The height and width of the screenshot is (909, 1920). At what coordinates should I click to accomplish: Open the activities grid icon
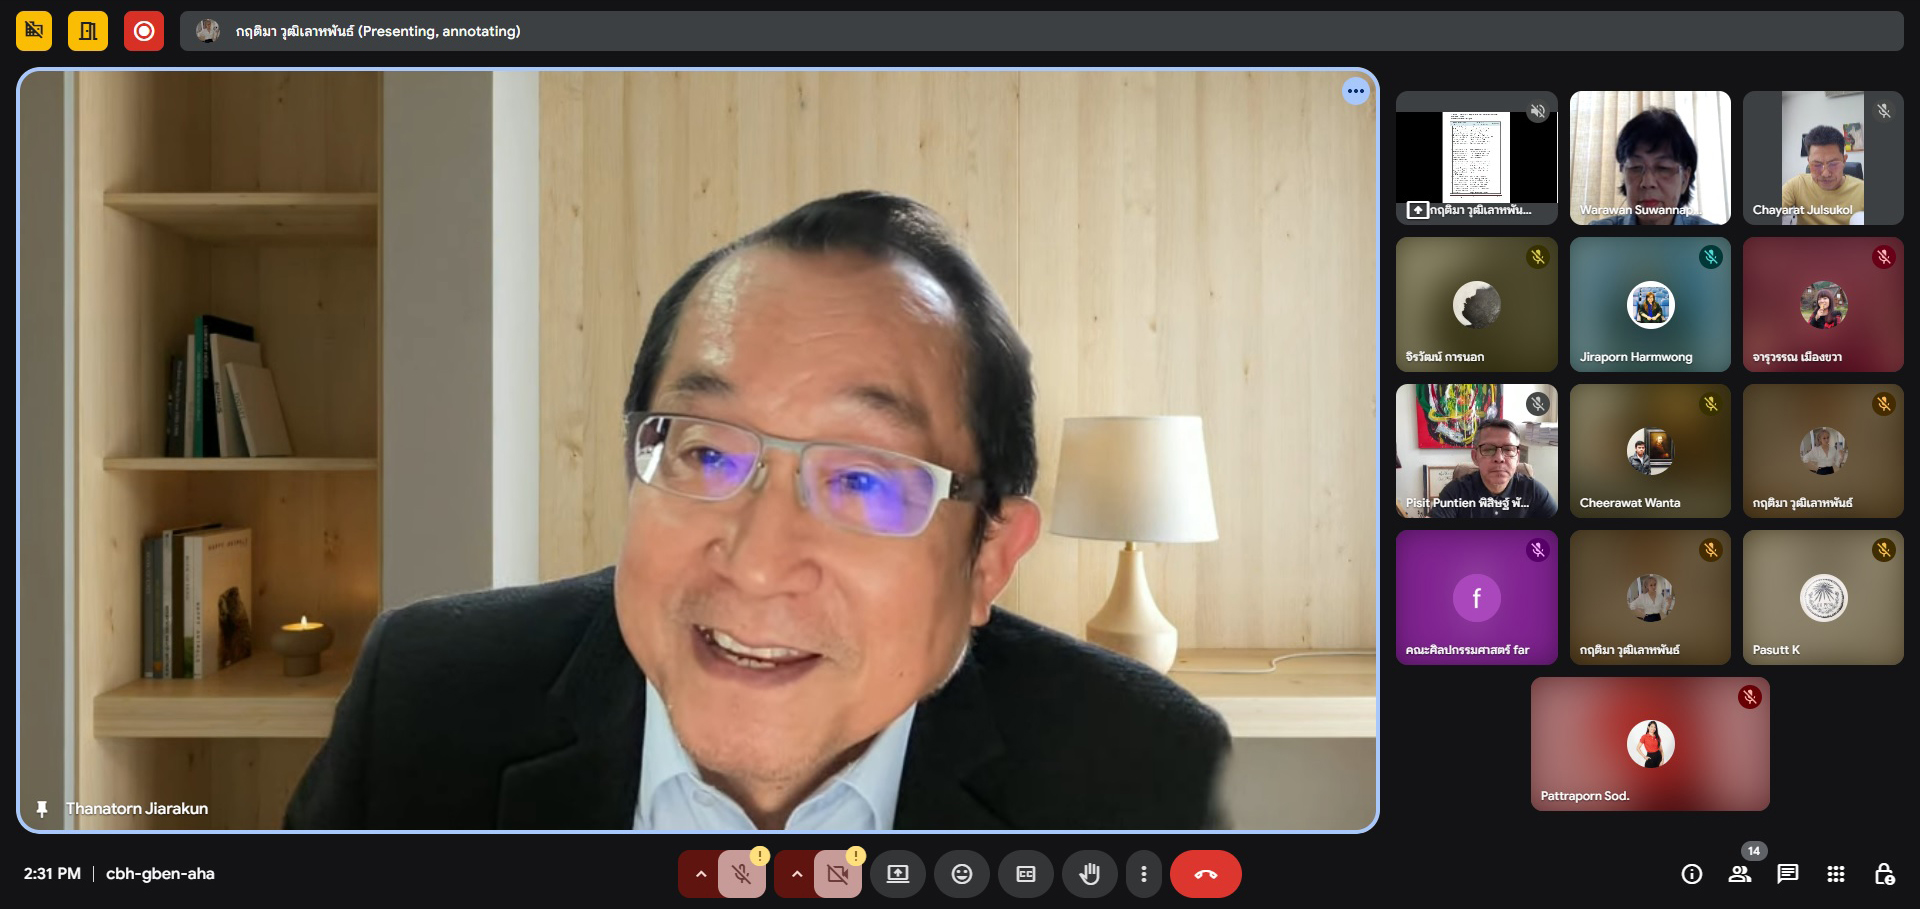(1835, 874)
